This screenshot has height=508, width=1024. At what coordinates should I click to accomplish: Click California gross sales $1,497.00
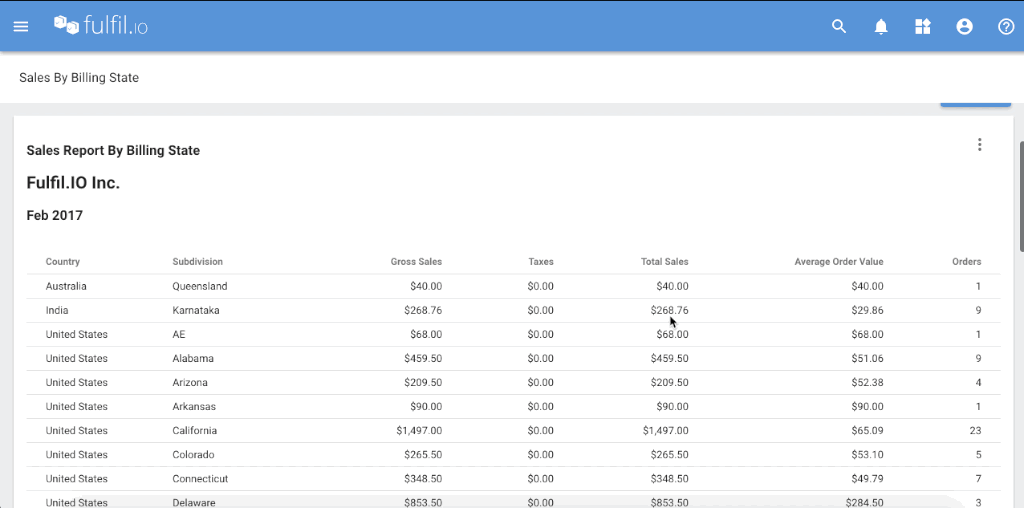(x=419, y=431)
